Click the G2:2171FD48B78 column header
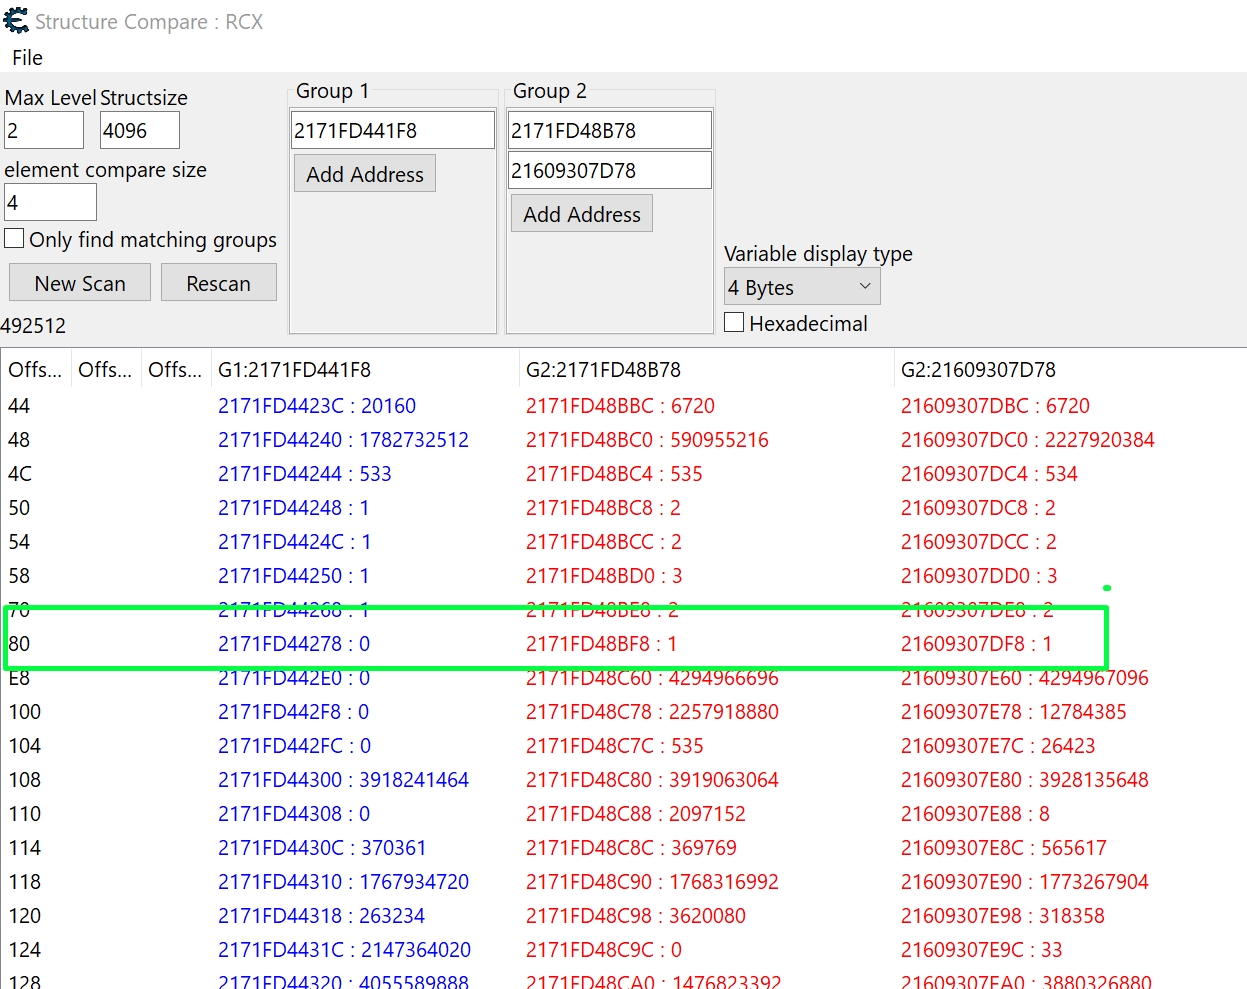Screen dimensions: 1247x989 tap(603, 370)
